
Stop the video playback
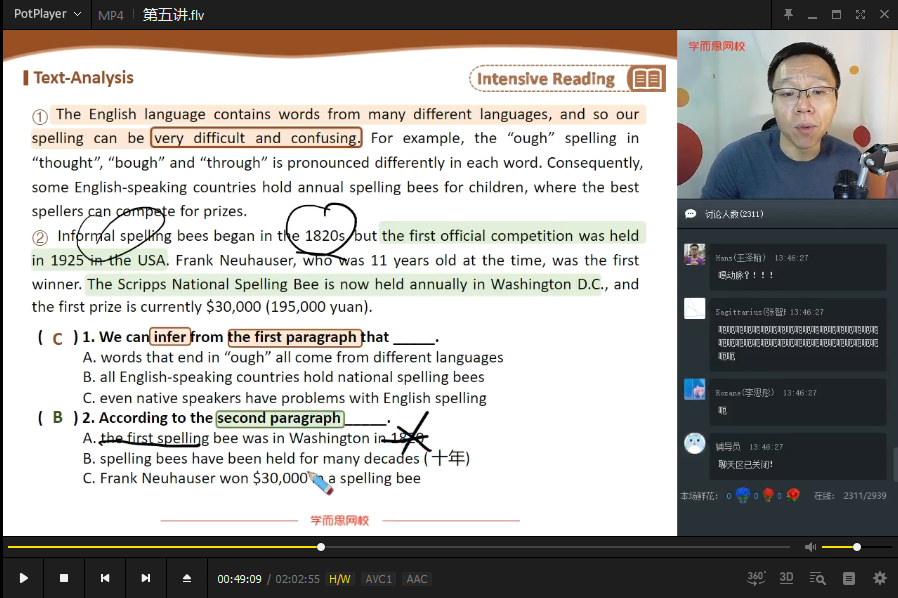(x=64, y=578)
